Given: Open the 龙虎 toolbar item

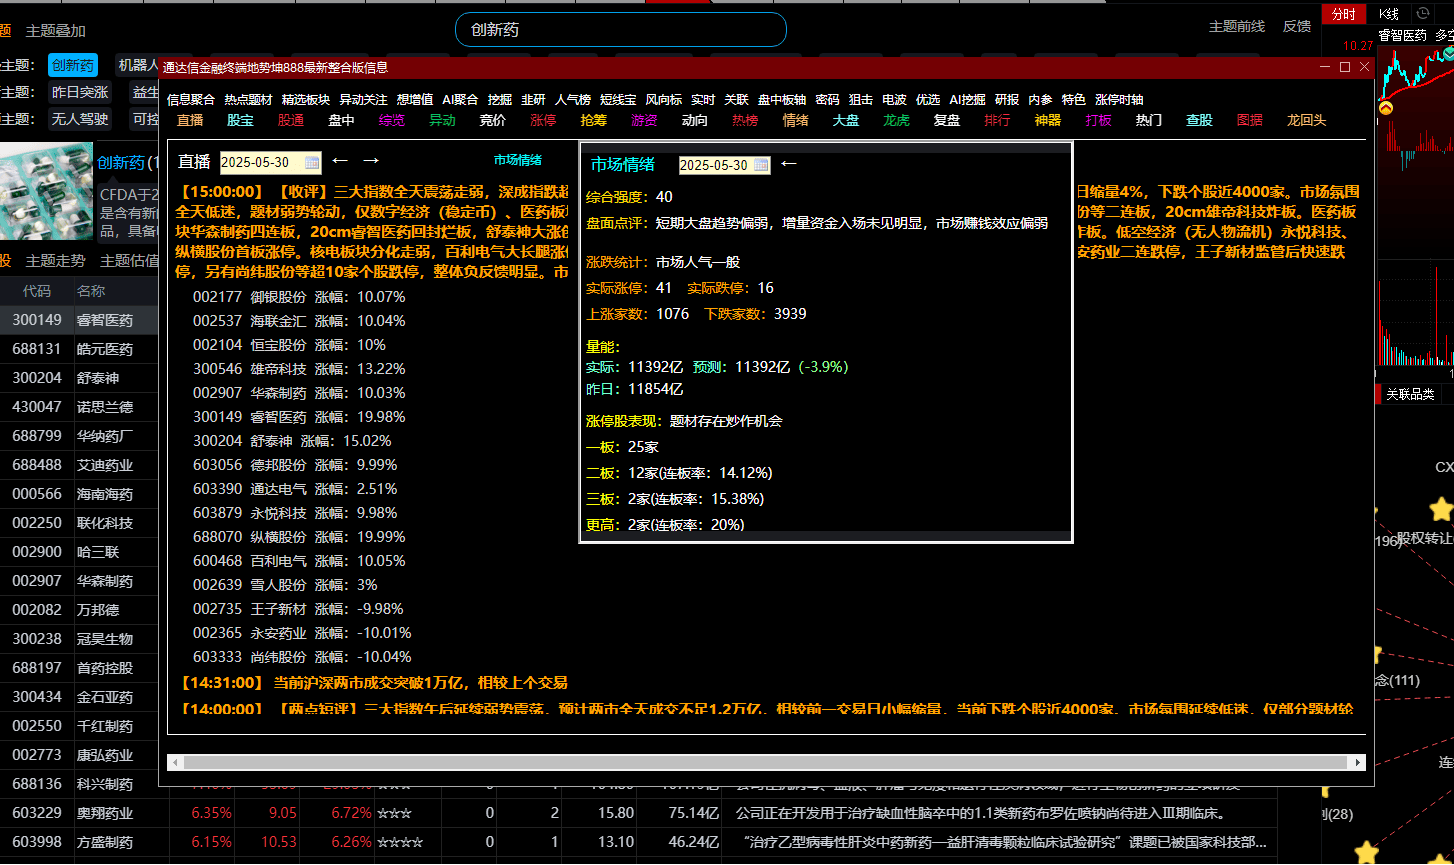Looking at the screenshot, I should 896,120.
